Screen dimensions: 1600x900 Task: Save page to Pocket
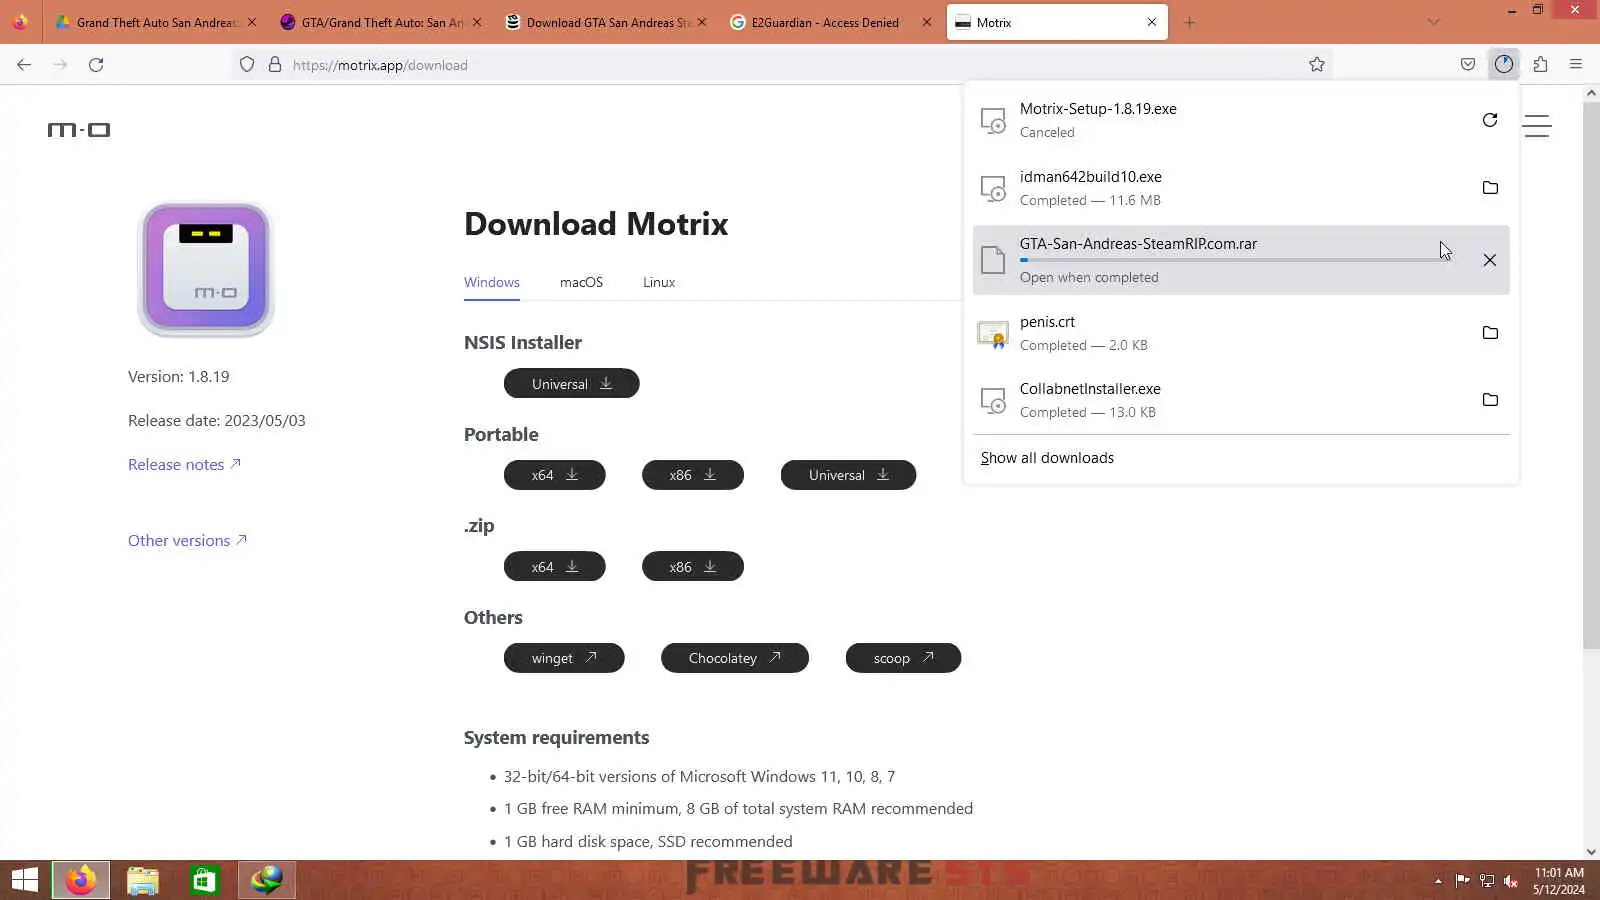point(1467,64)
